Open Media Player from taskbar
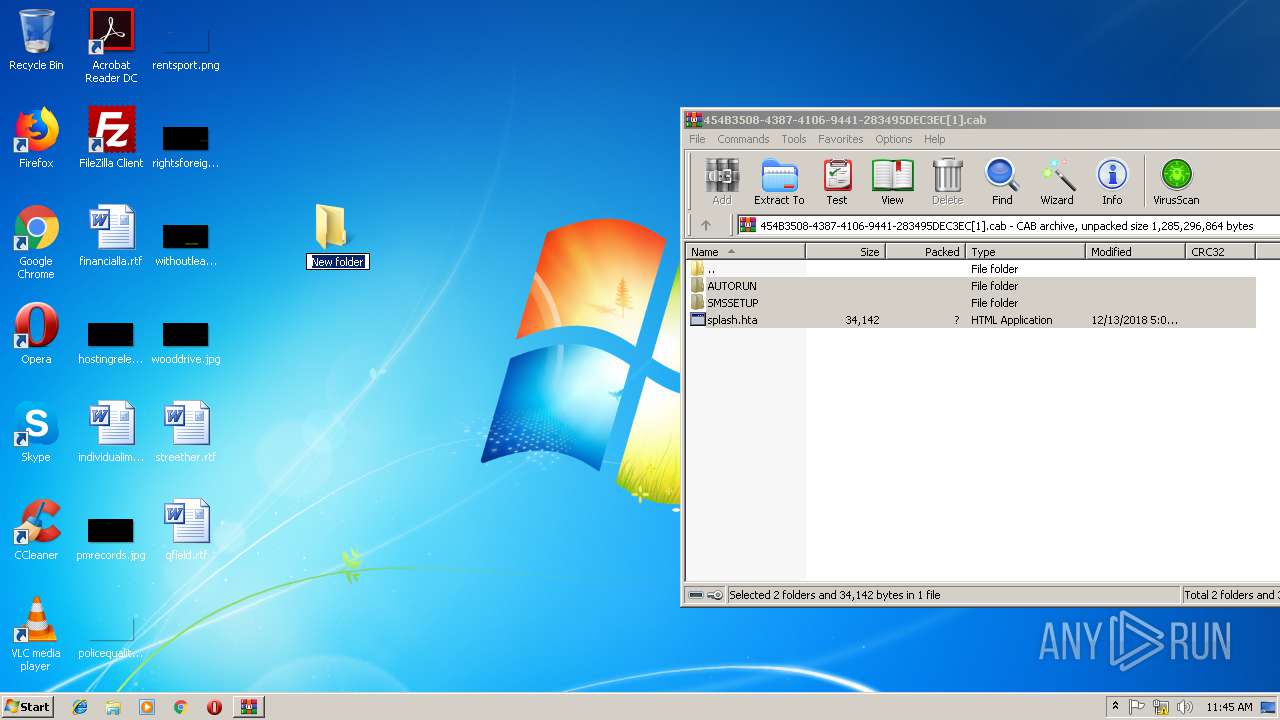The width and height of the screenshot is (1280, 720). click(147, 707)
